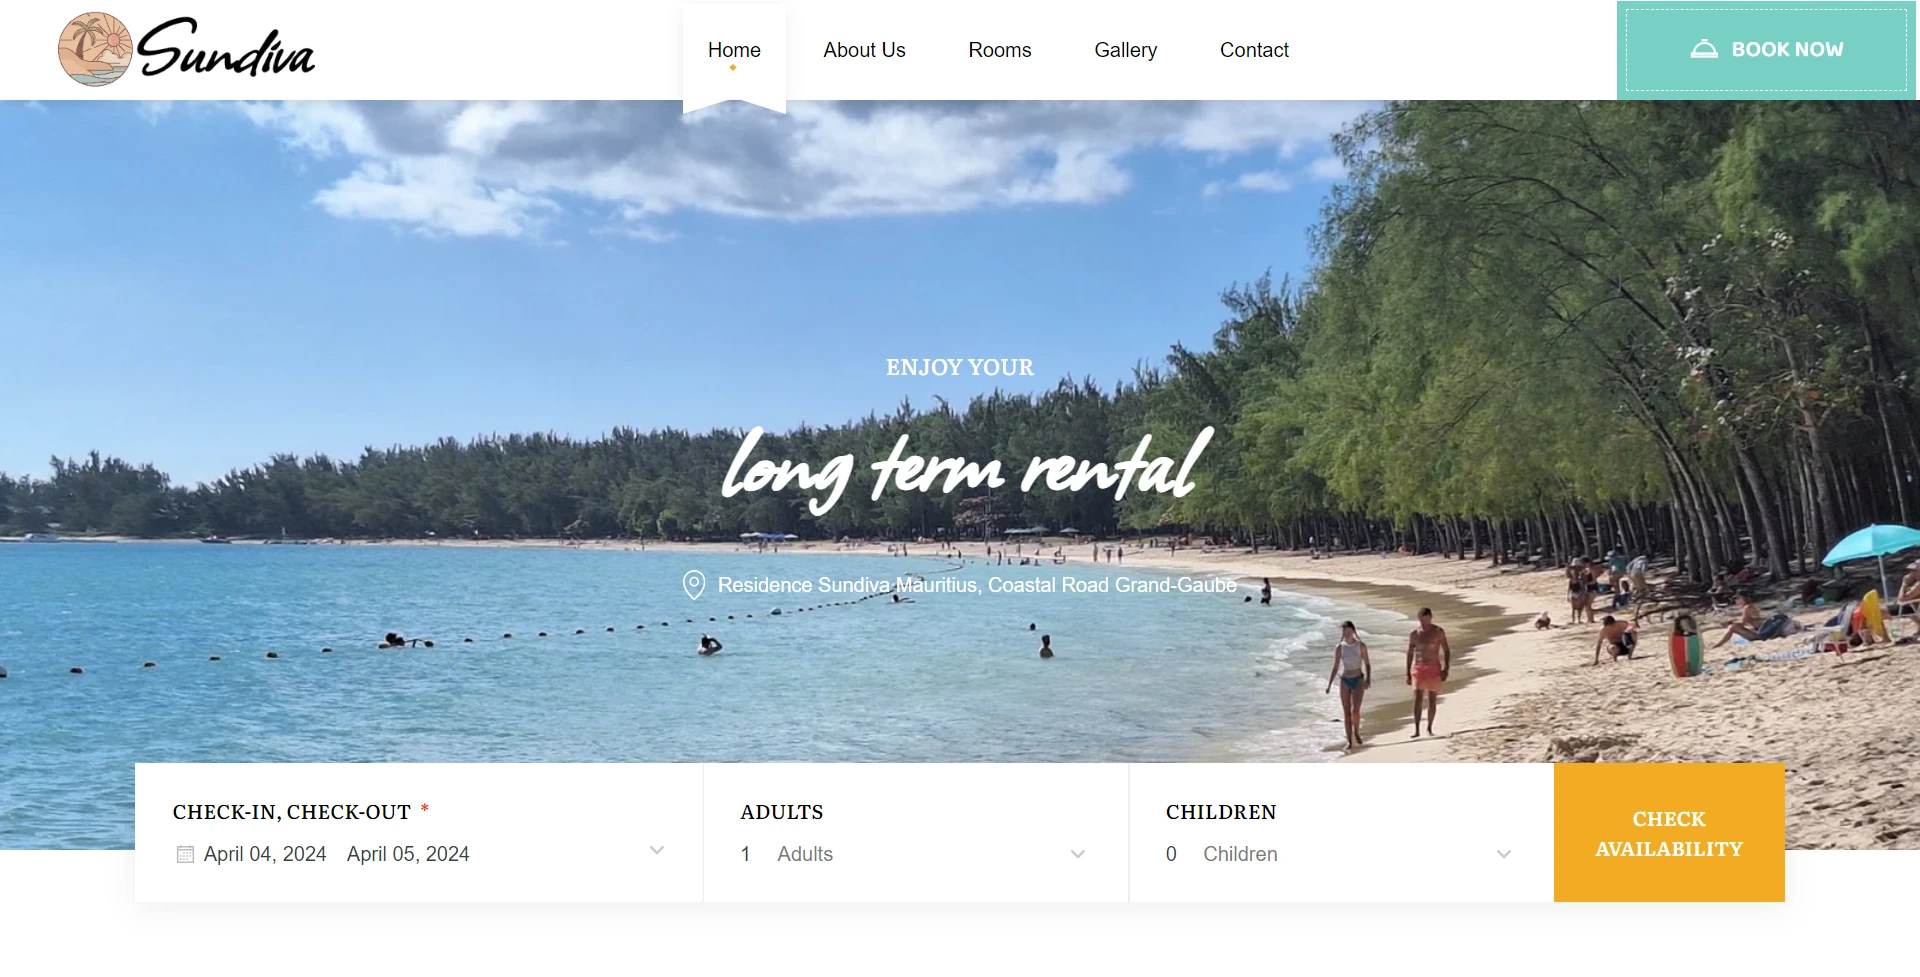The height and width of the screenshot is (977, 1920).
Task: Expand the check-in date dropdown chevron
Action: pyautogui.click(x=657, y=851)
